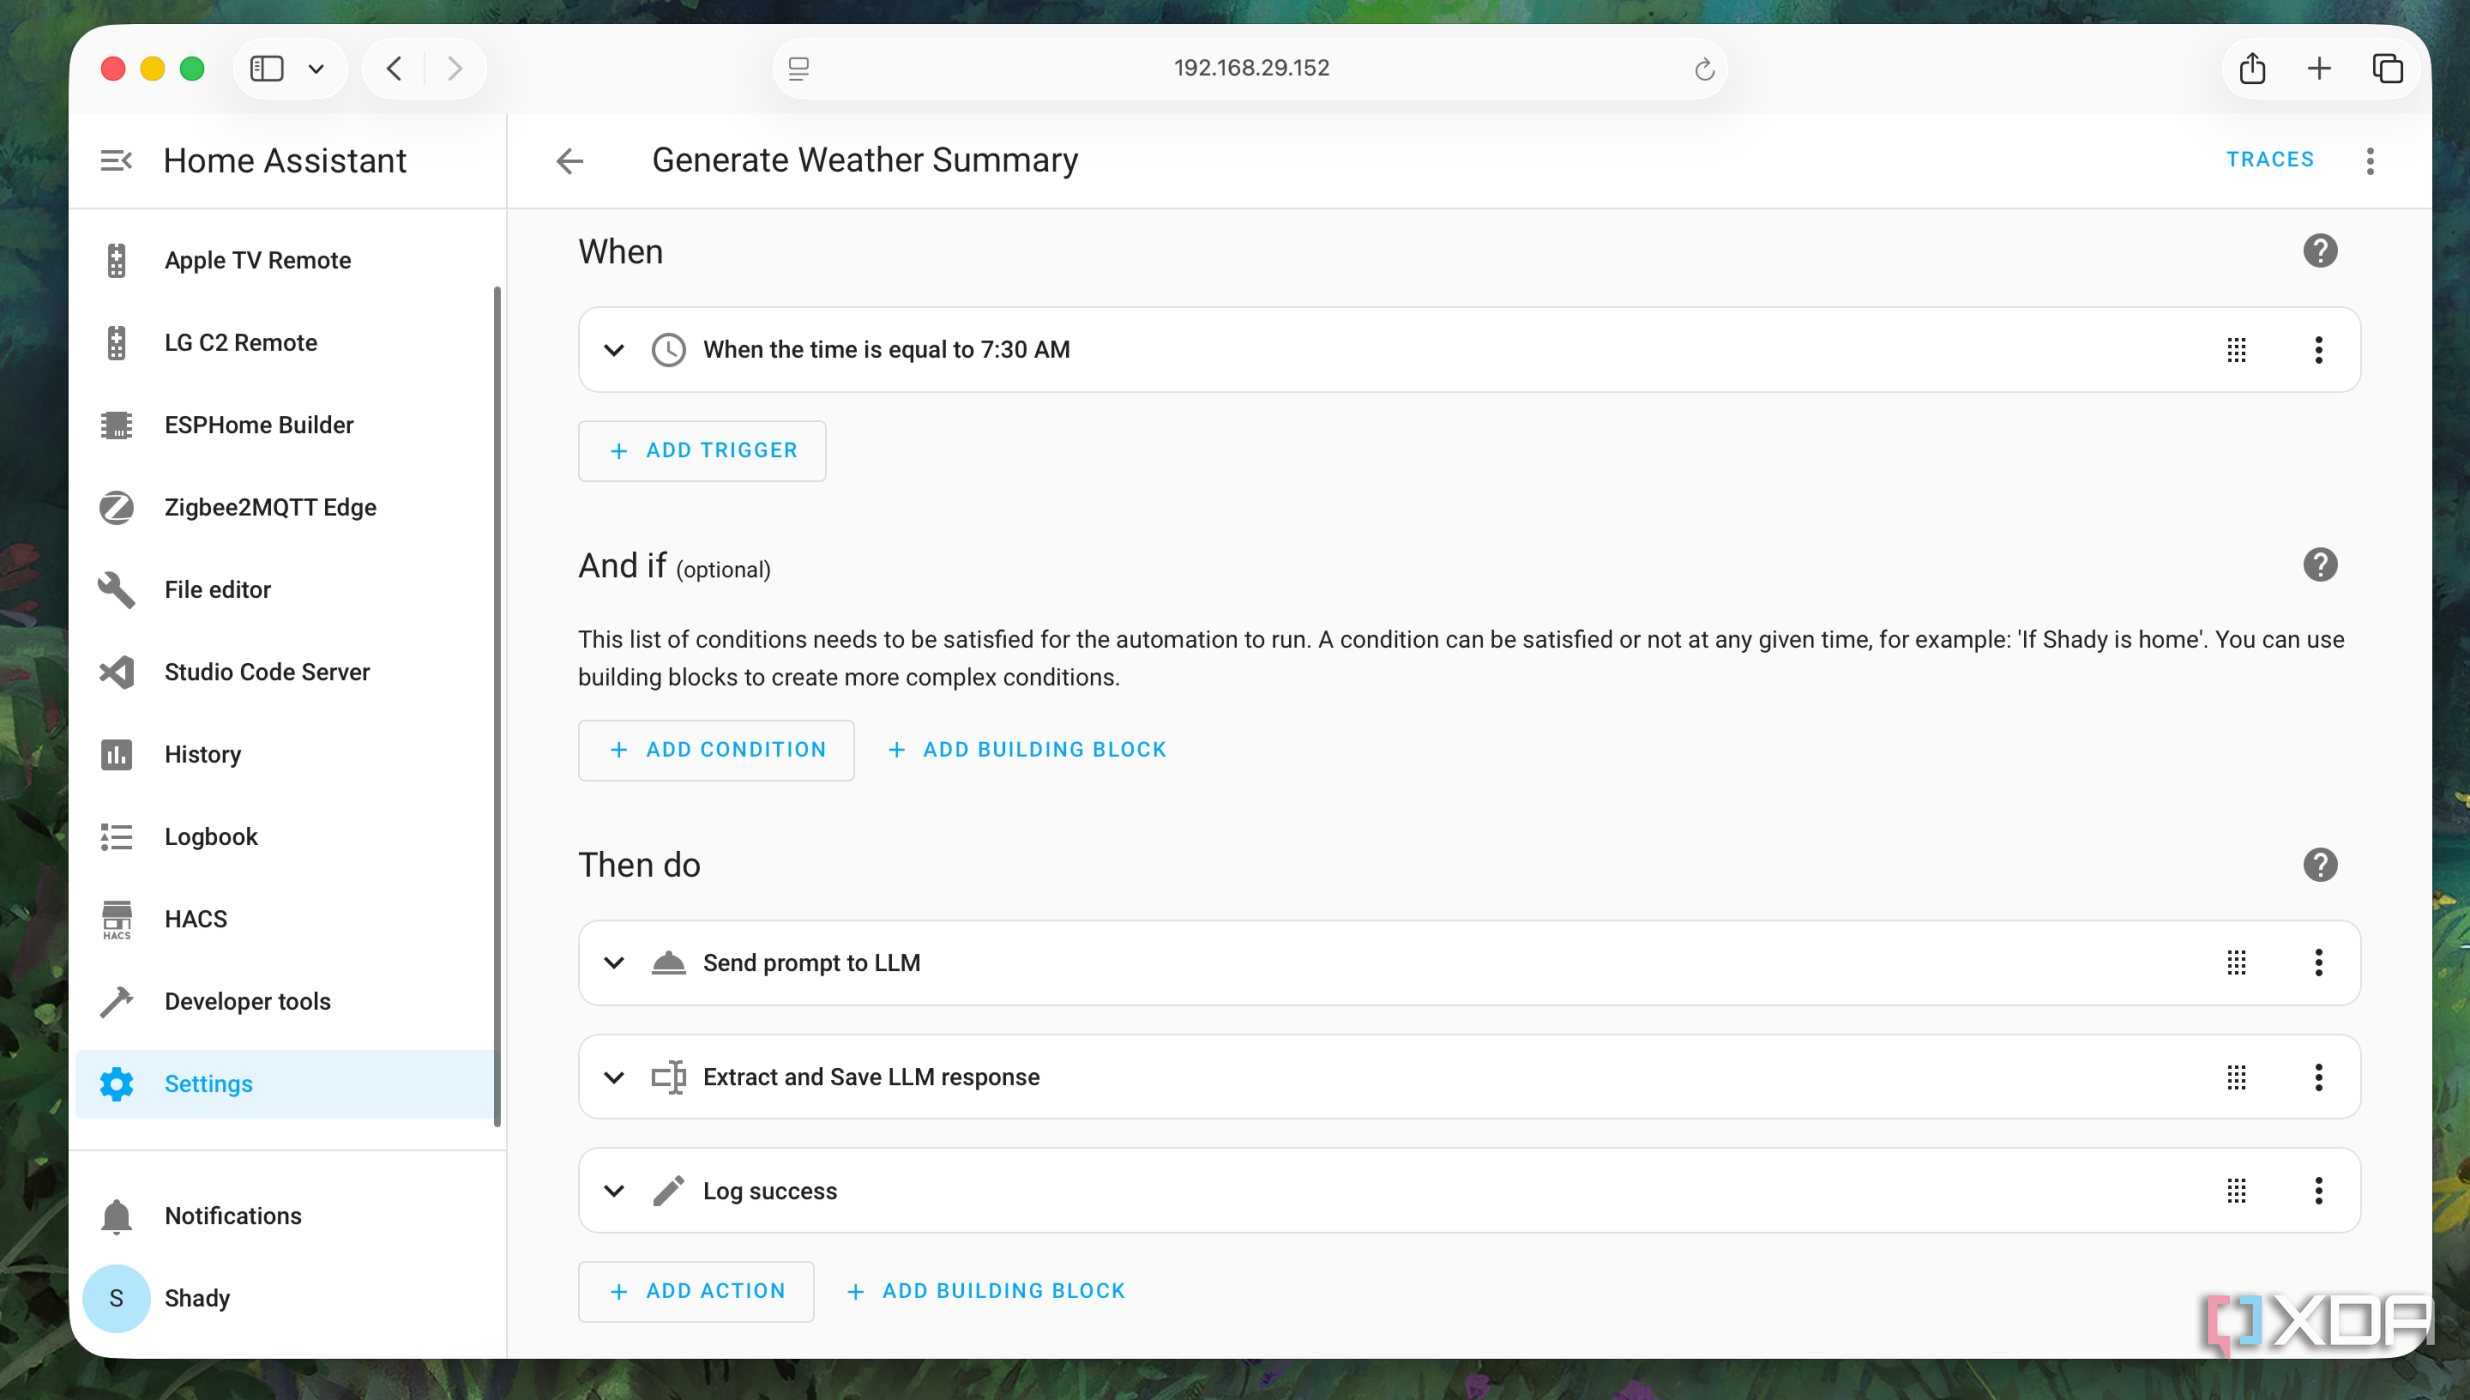Screen dimensions: 2470x1400
Task: Open the TRACES view
Action: pyautogui.click(x=2270, y=160)
